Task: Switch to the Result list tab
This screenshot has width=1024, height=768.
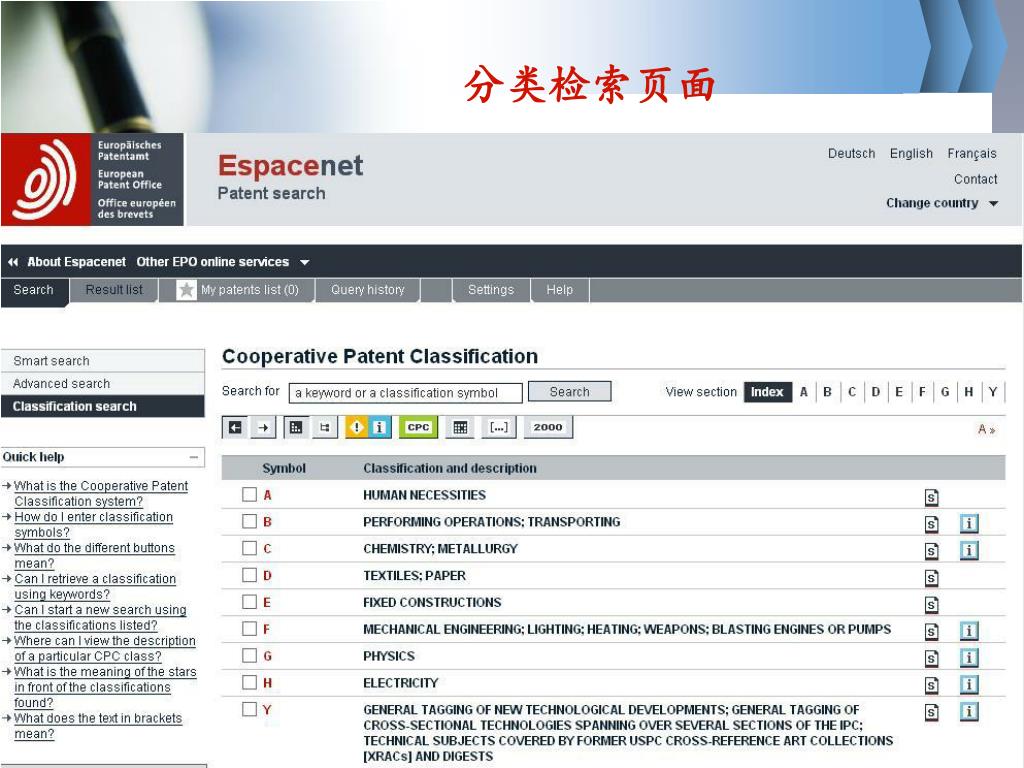Action: [x=114, y=290]
